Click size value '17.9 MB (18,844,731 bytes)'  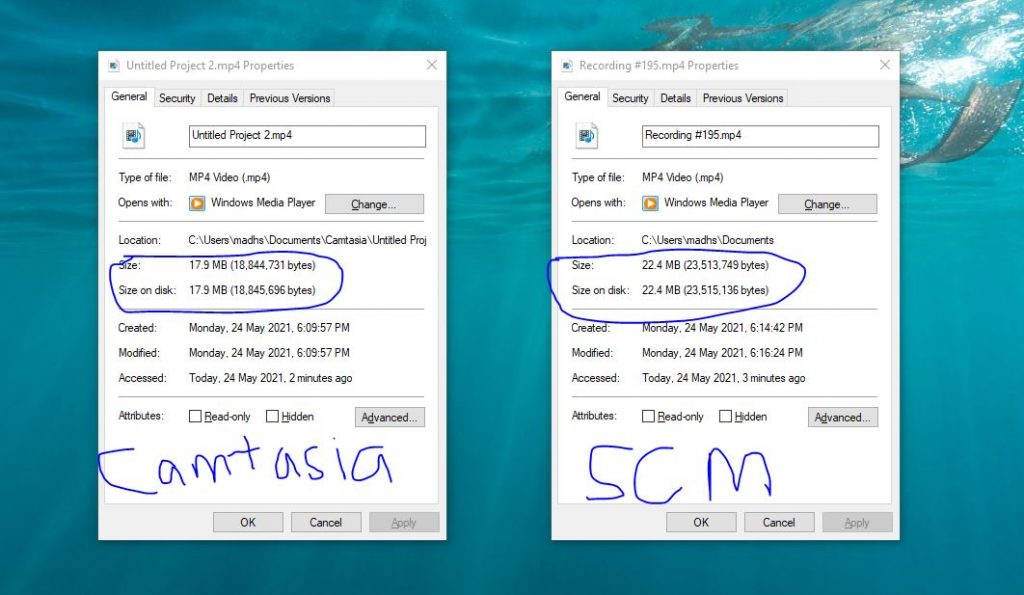click(x=252, y=265)
